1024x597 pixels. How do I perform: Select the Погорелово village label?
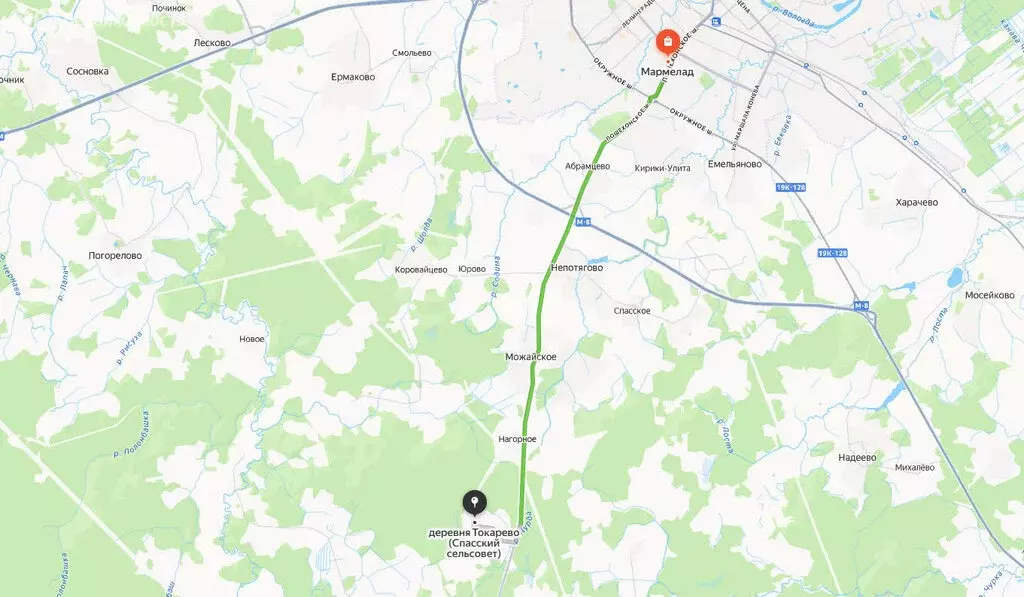115,255
